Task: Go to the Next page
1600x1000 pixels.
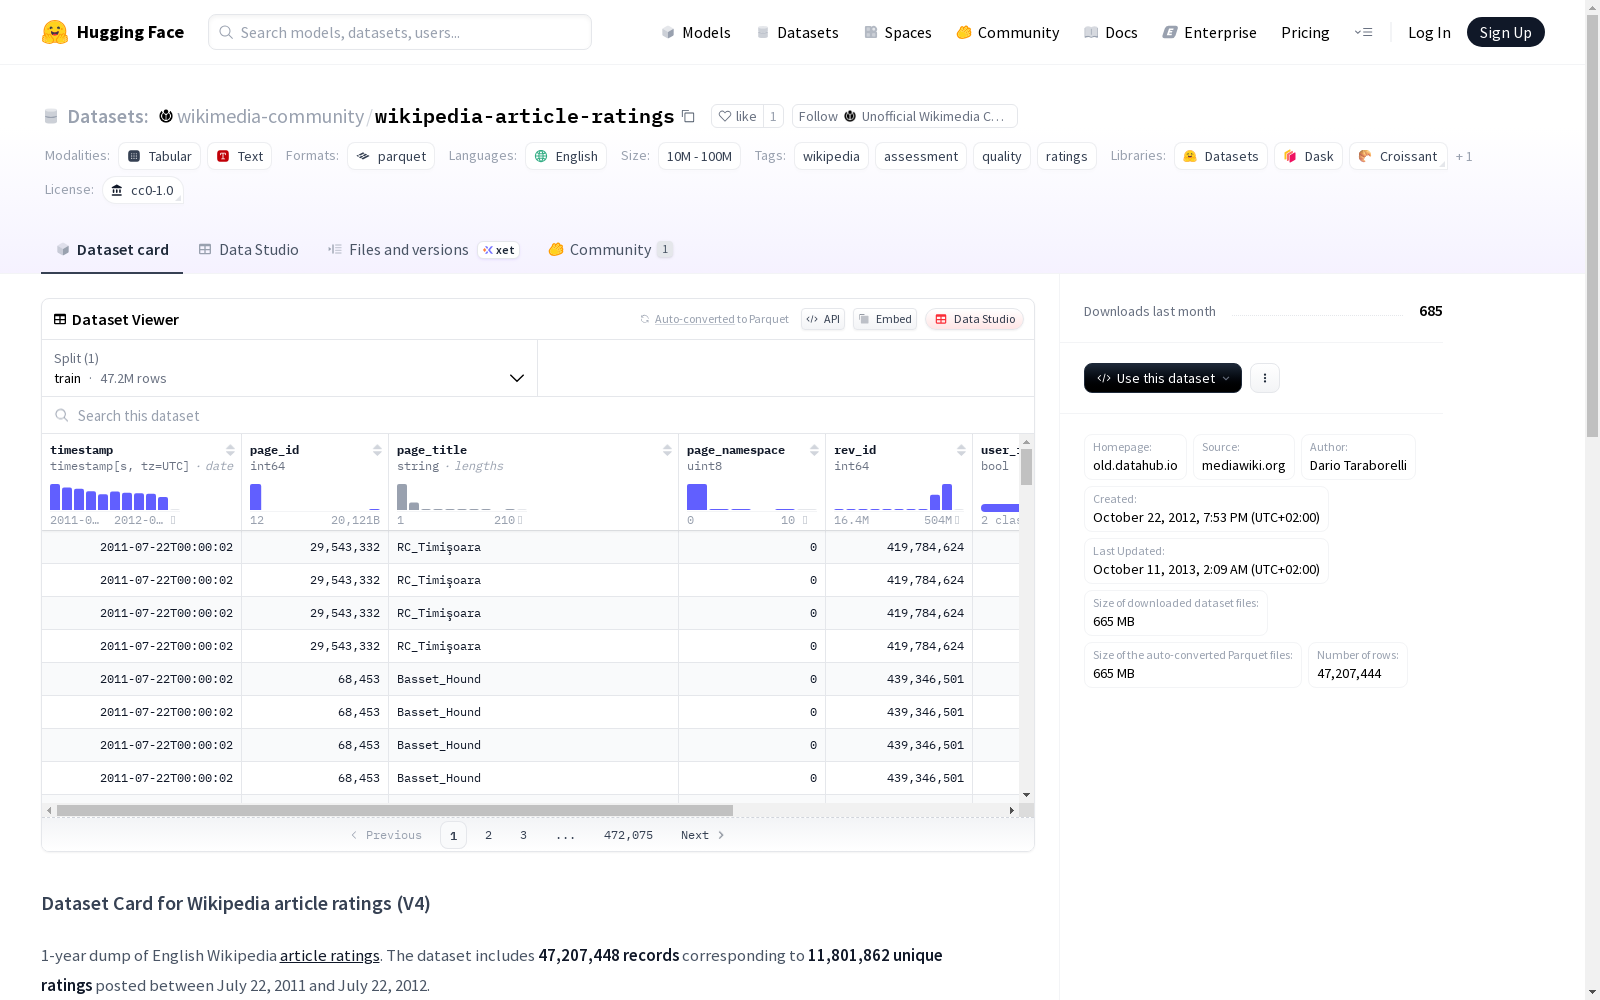Action: [702, 835]
